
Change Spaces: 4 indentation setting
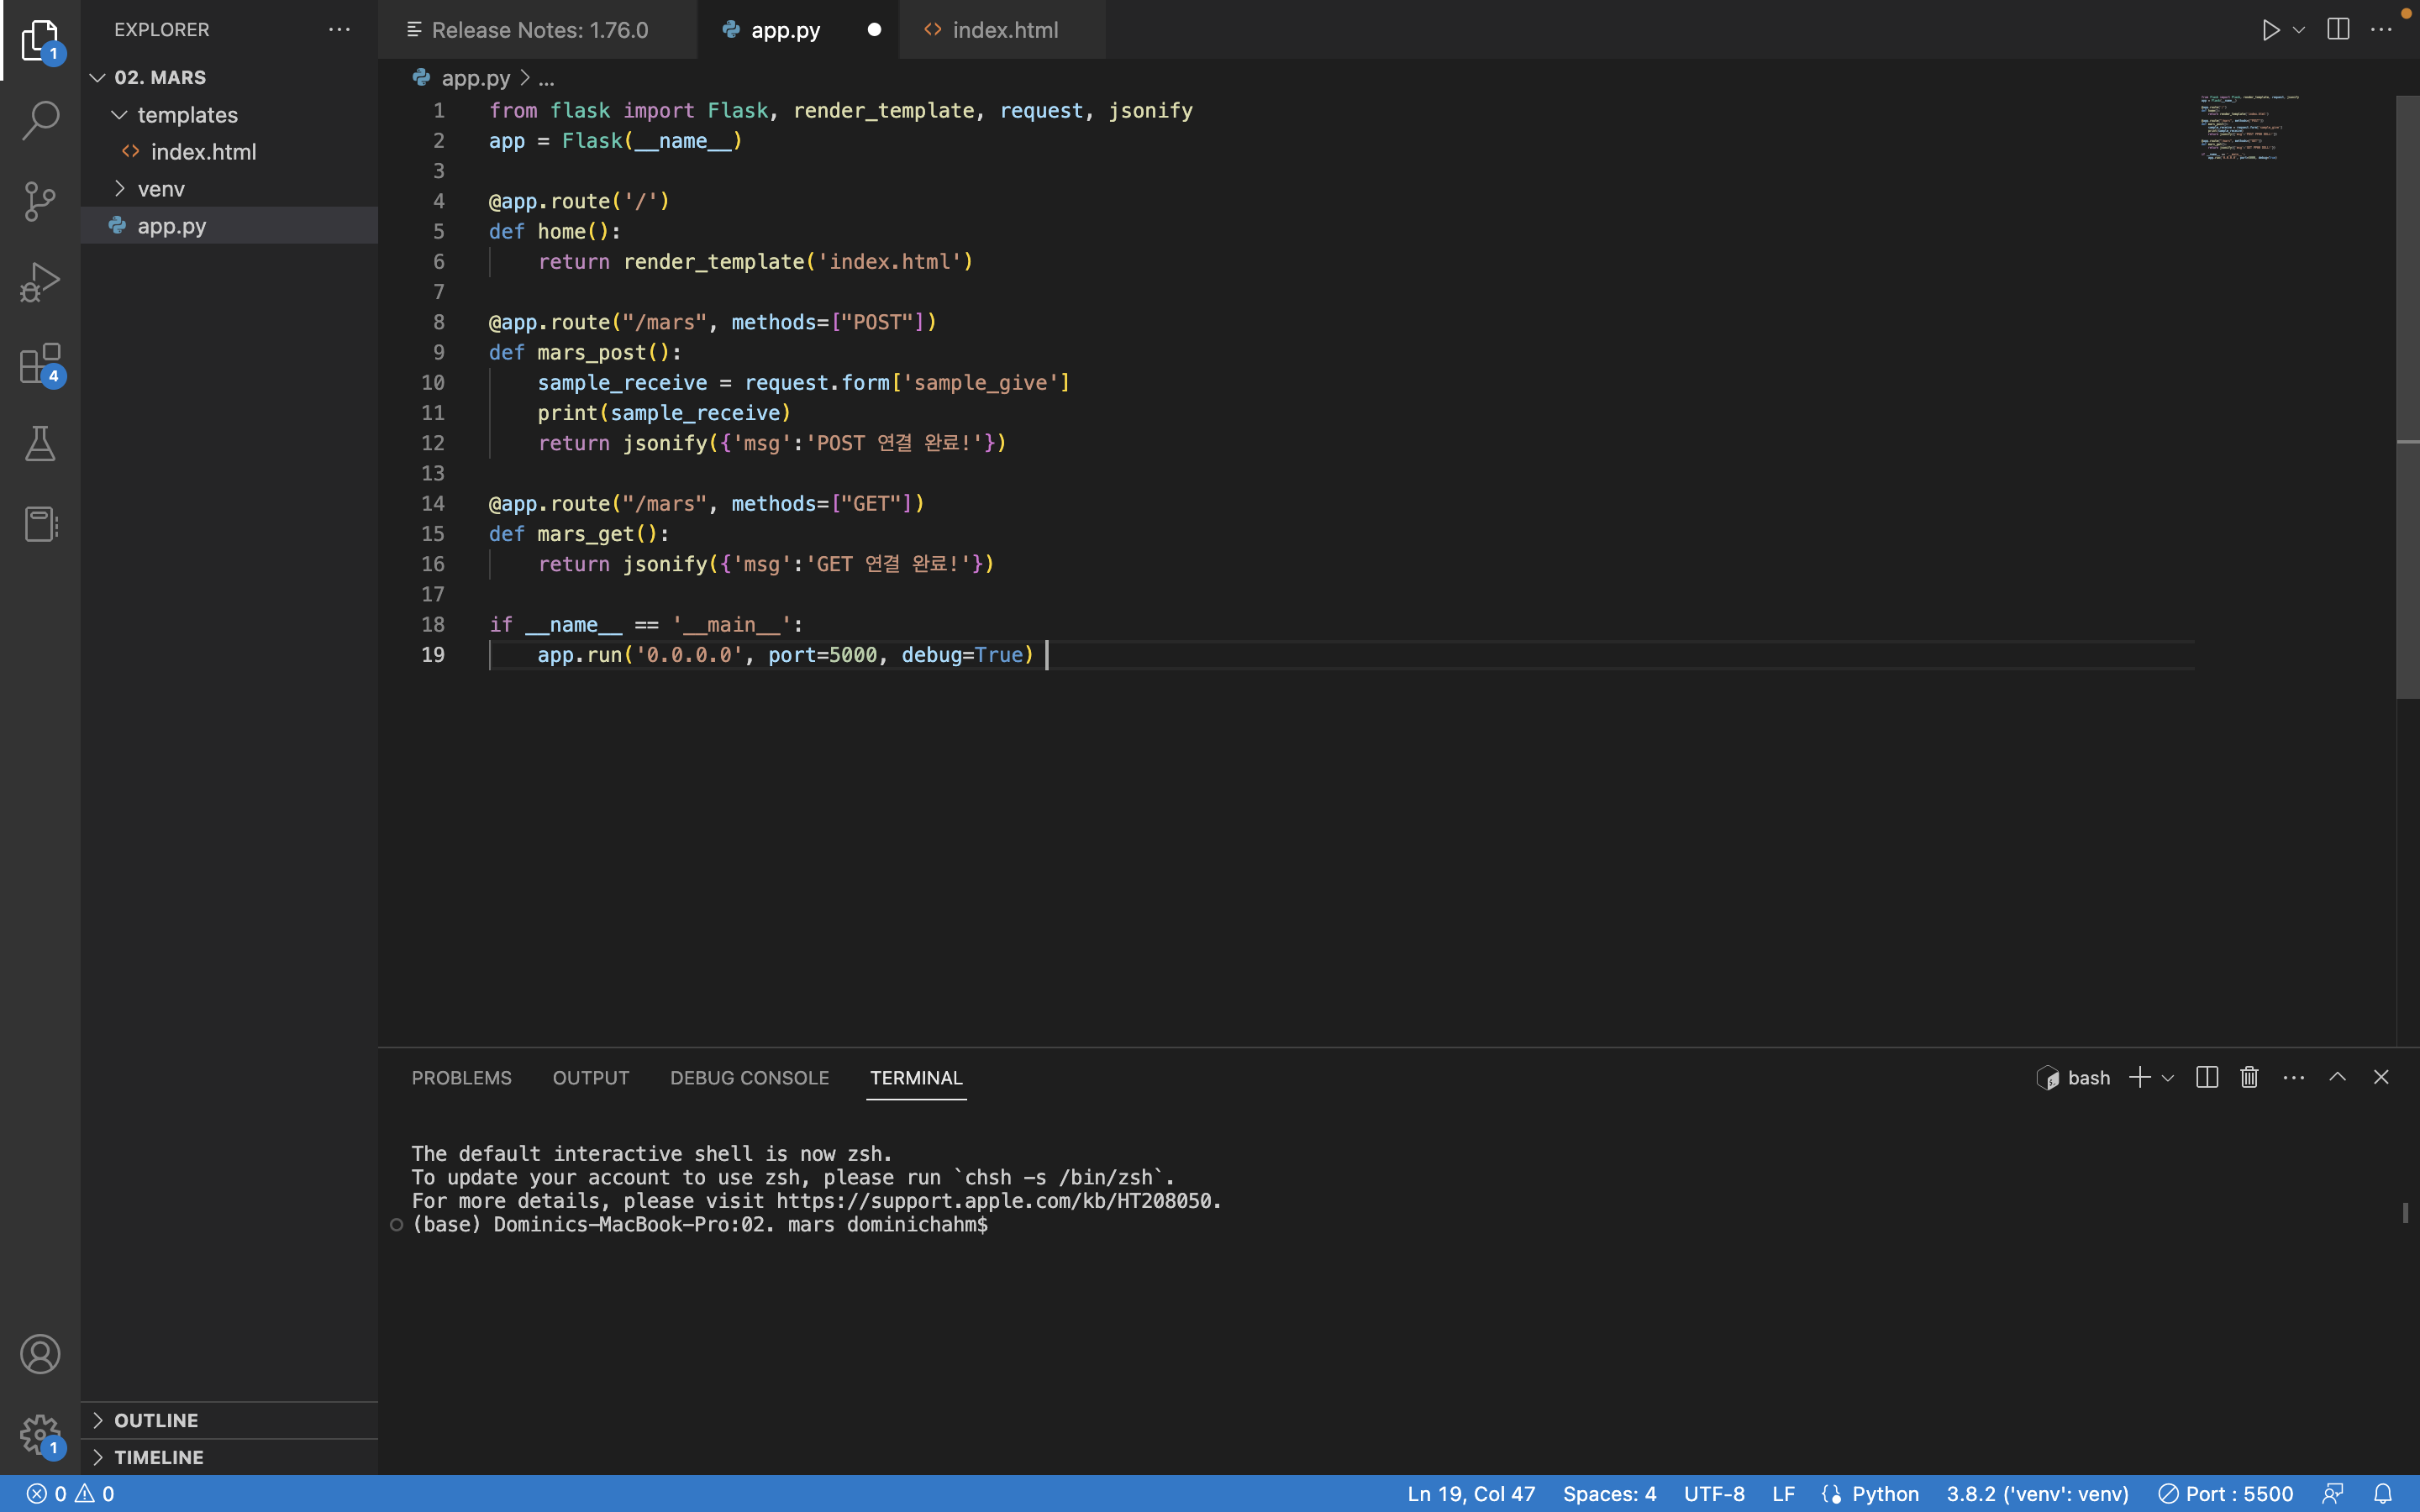1609,1494
